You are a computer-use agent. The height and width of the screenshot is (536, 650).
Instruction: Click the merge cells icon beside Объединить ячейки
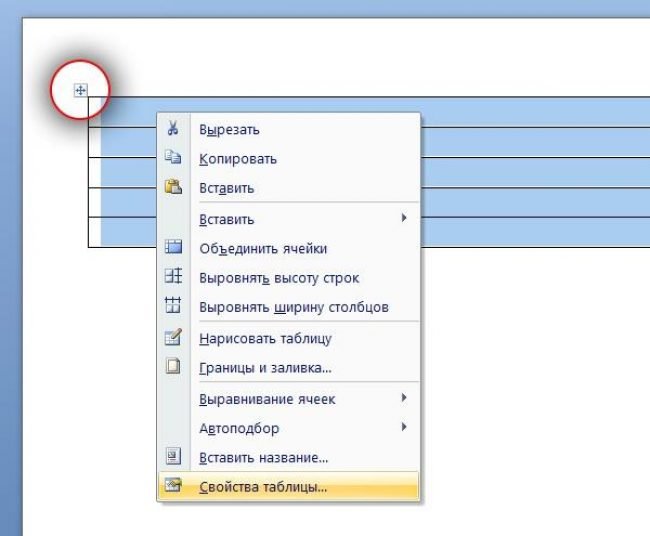pos(173,248)
